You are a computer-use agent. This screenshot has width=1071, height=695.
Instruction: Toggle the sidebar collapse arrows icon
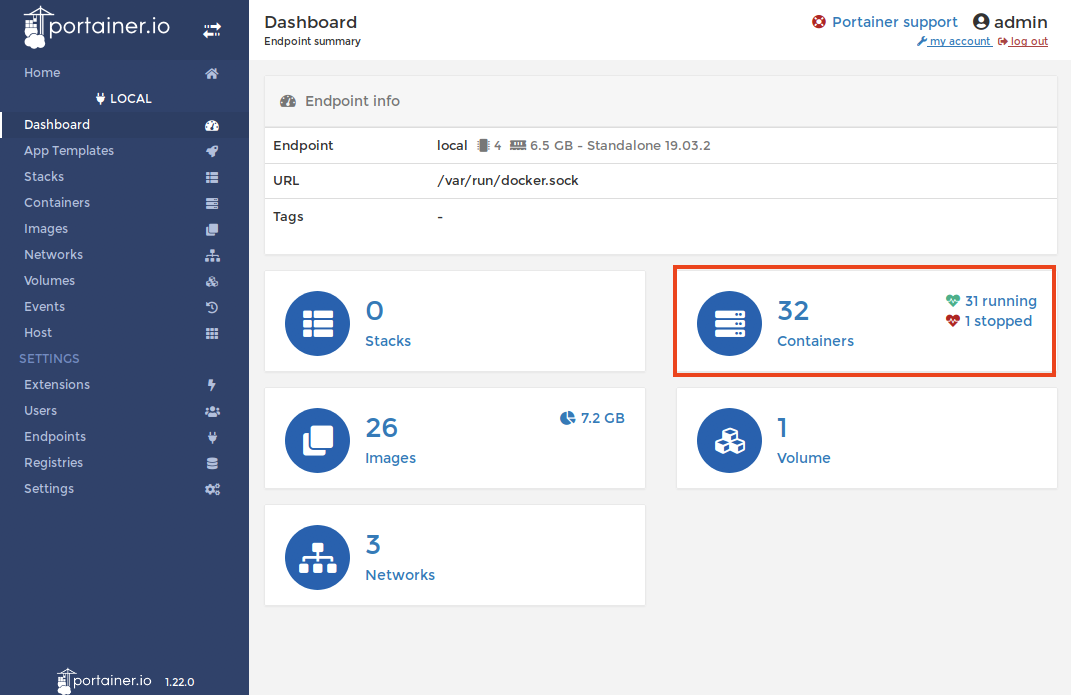(x=212, y=31)
